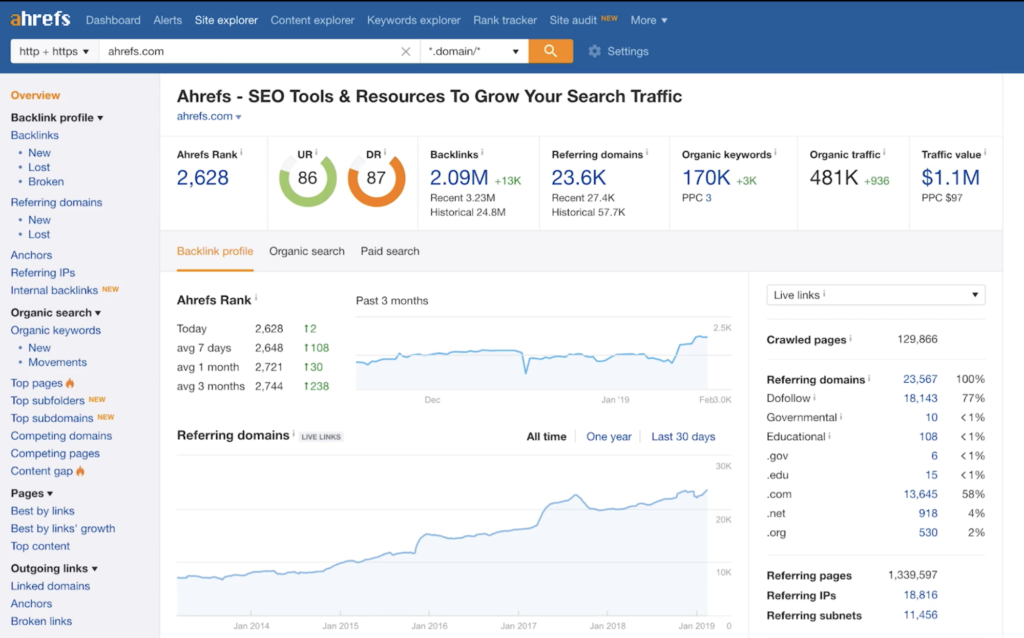Open the Best by links' growth link
The width and height of the screenshot is (1024, 638).
pos(63,528)
